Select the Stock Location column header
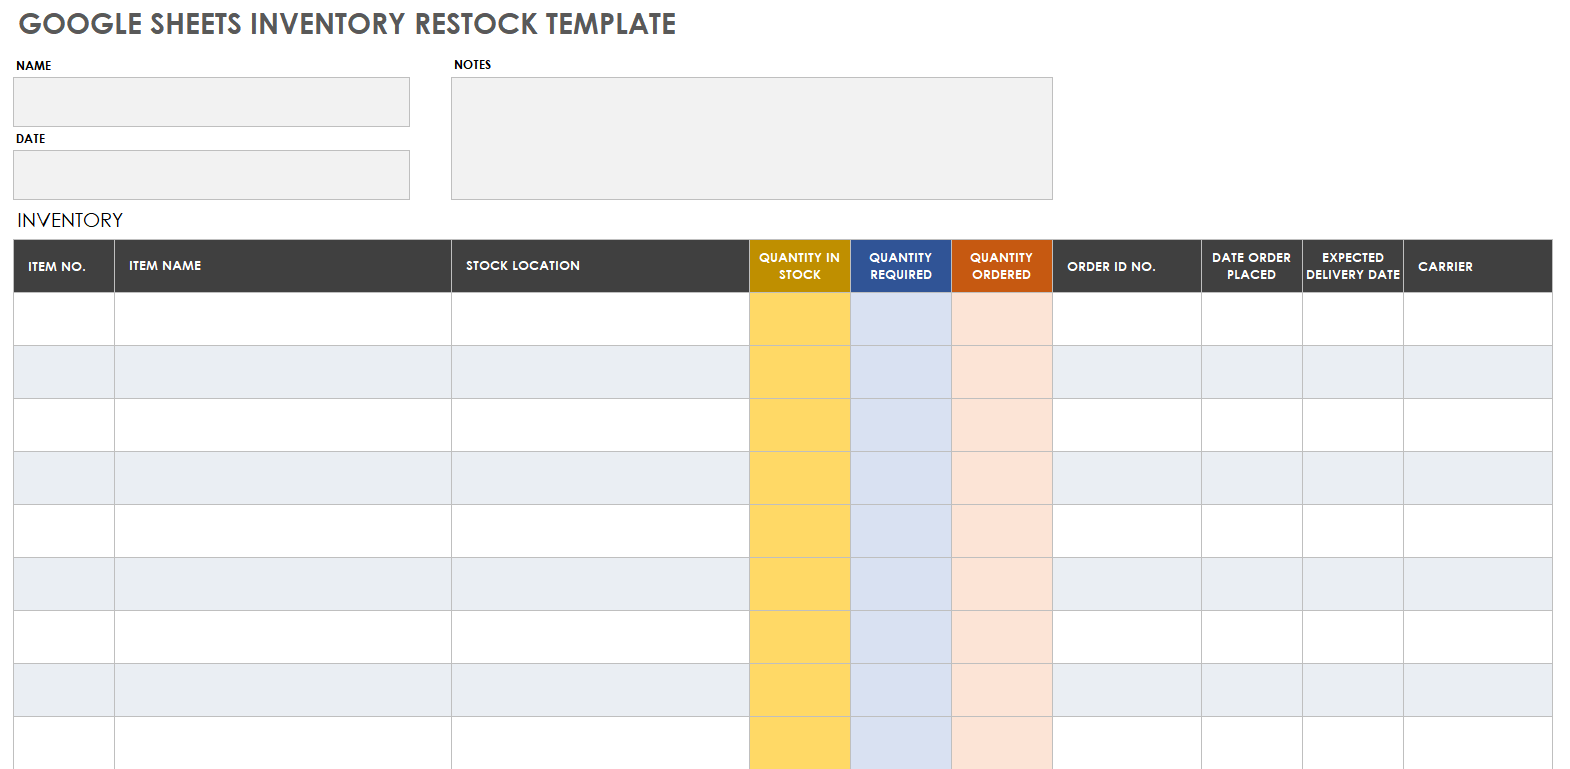Screen dimensions: 1570x769 click(x=600, y=266)
